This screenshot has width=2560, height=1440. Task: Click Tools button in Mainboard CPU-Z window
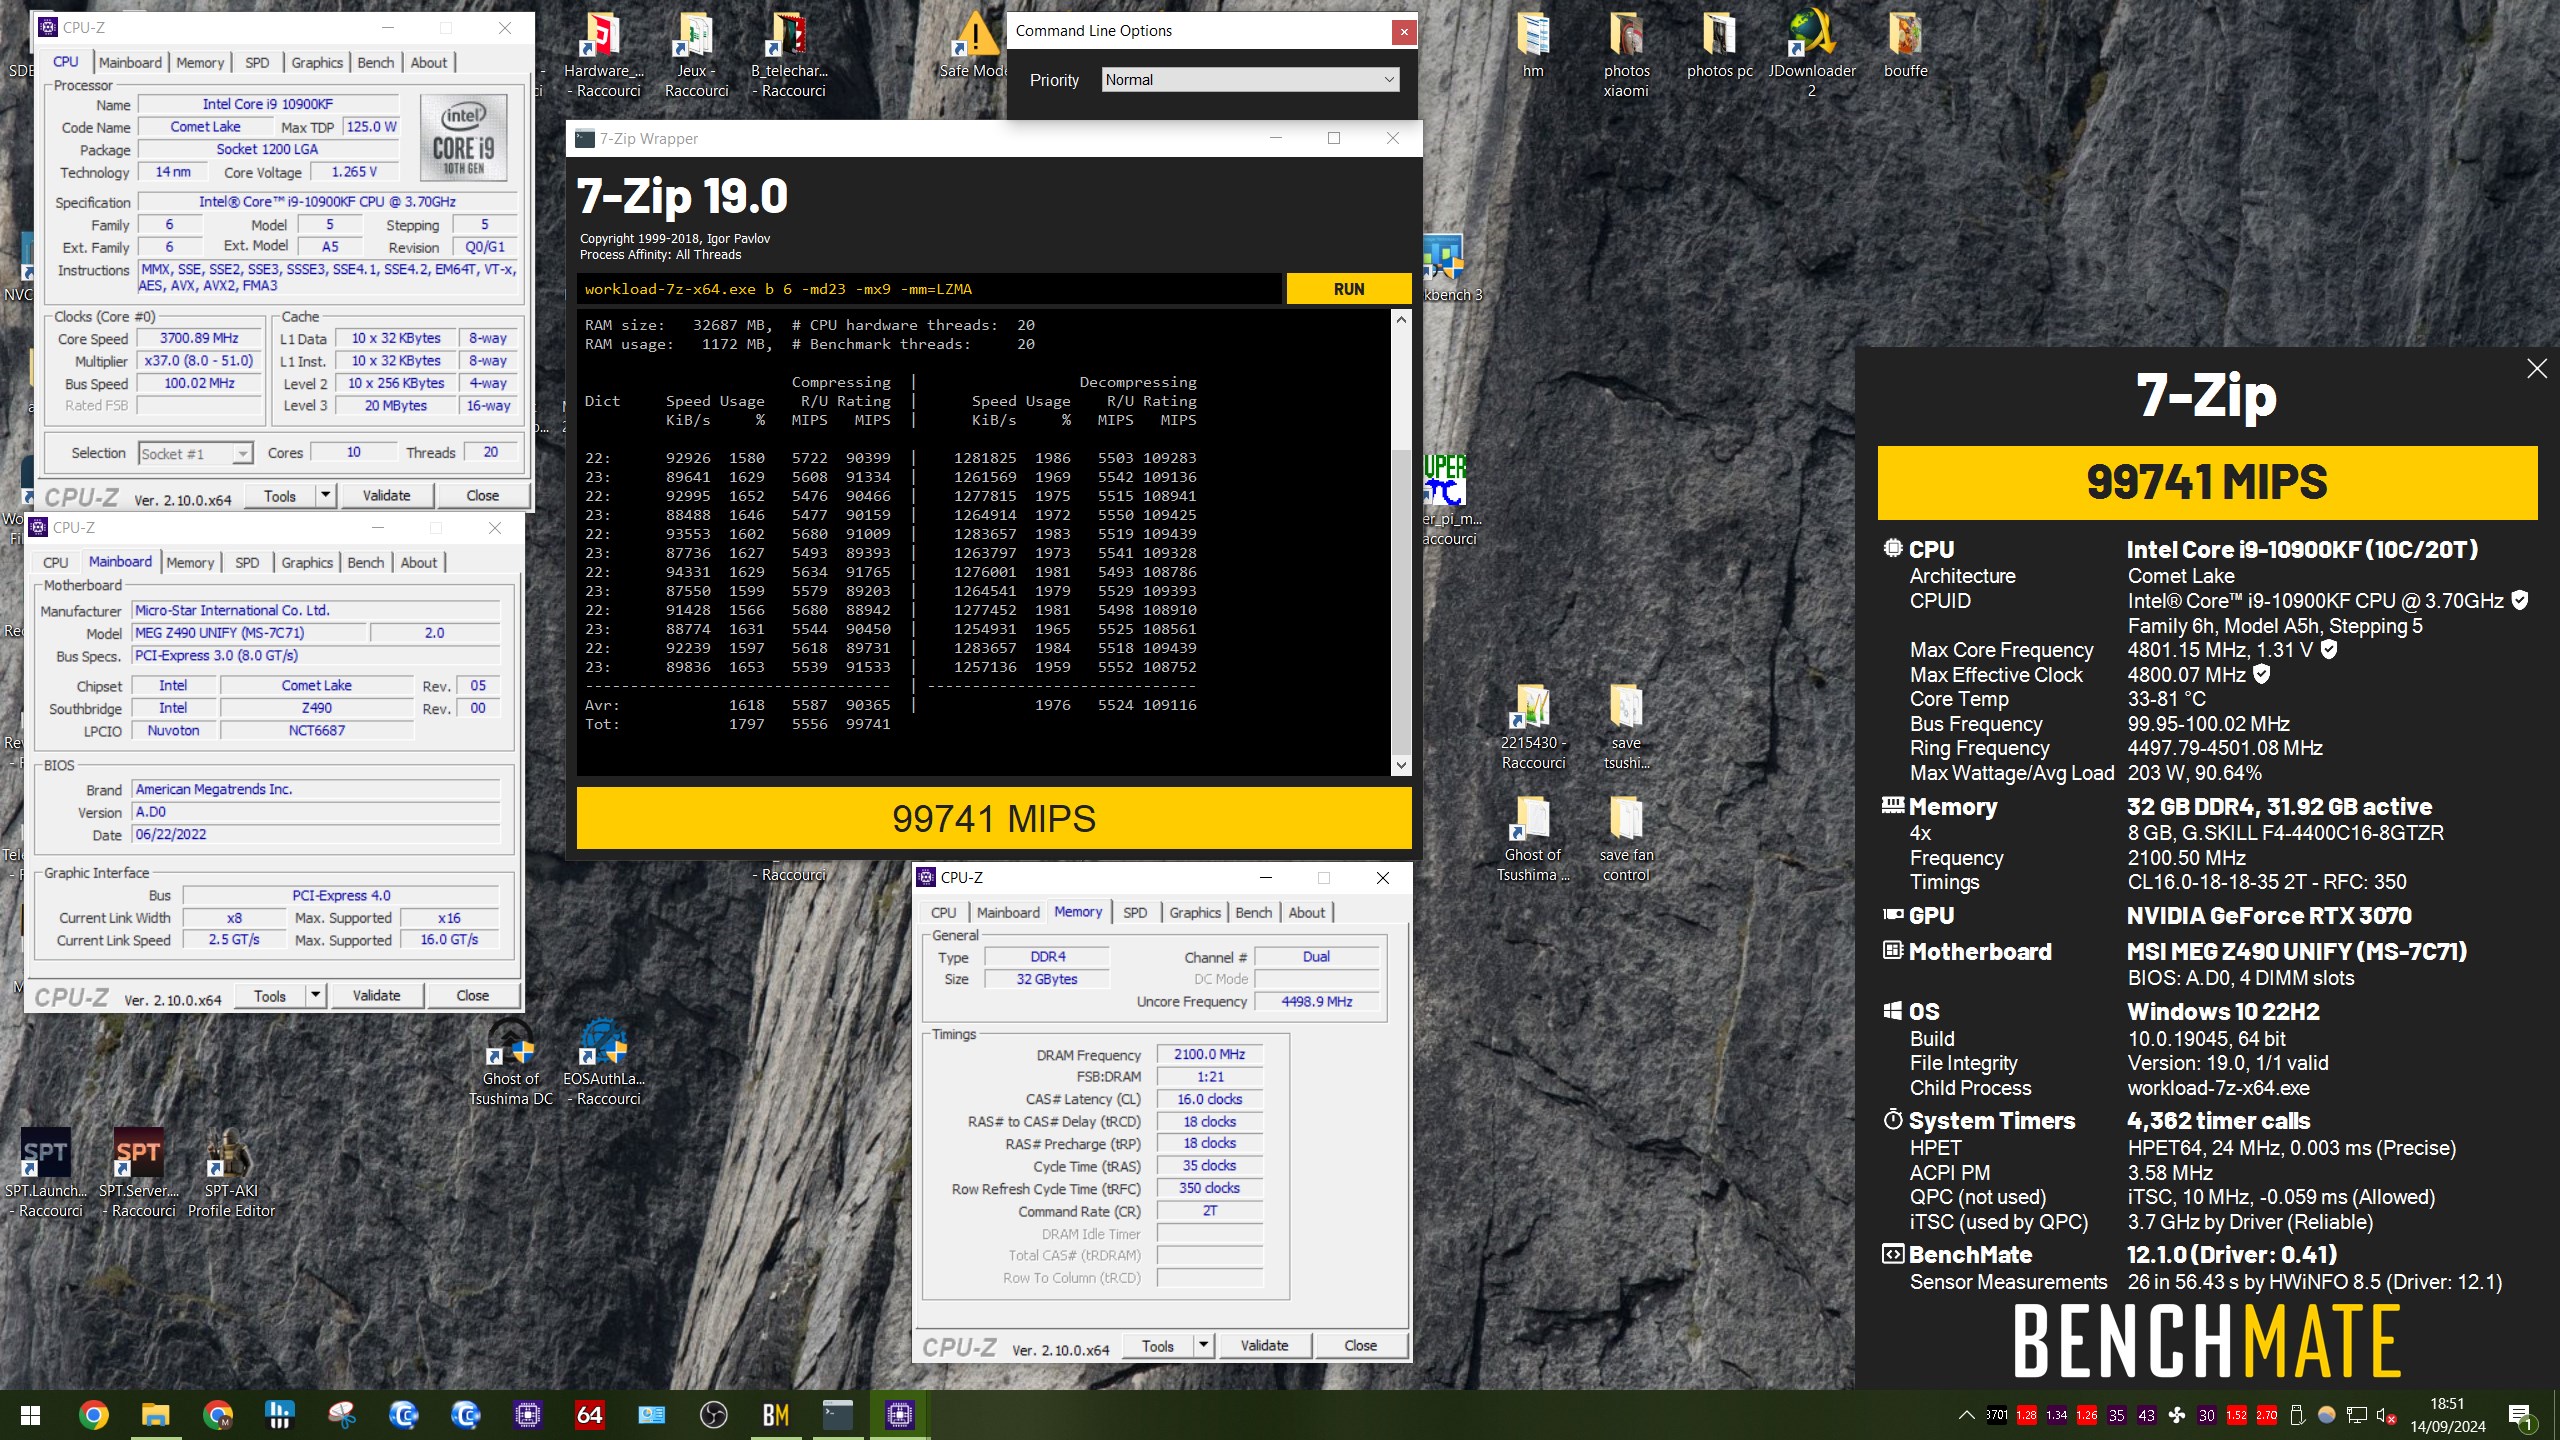(270, 995)
